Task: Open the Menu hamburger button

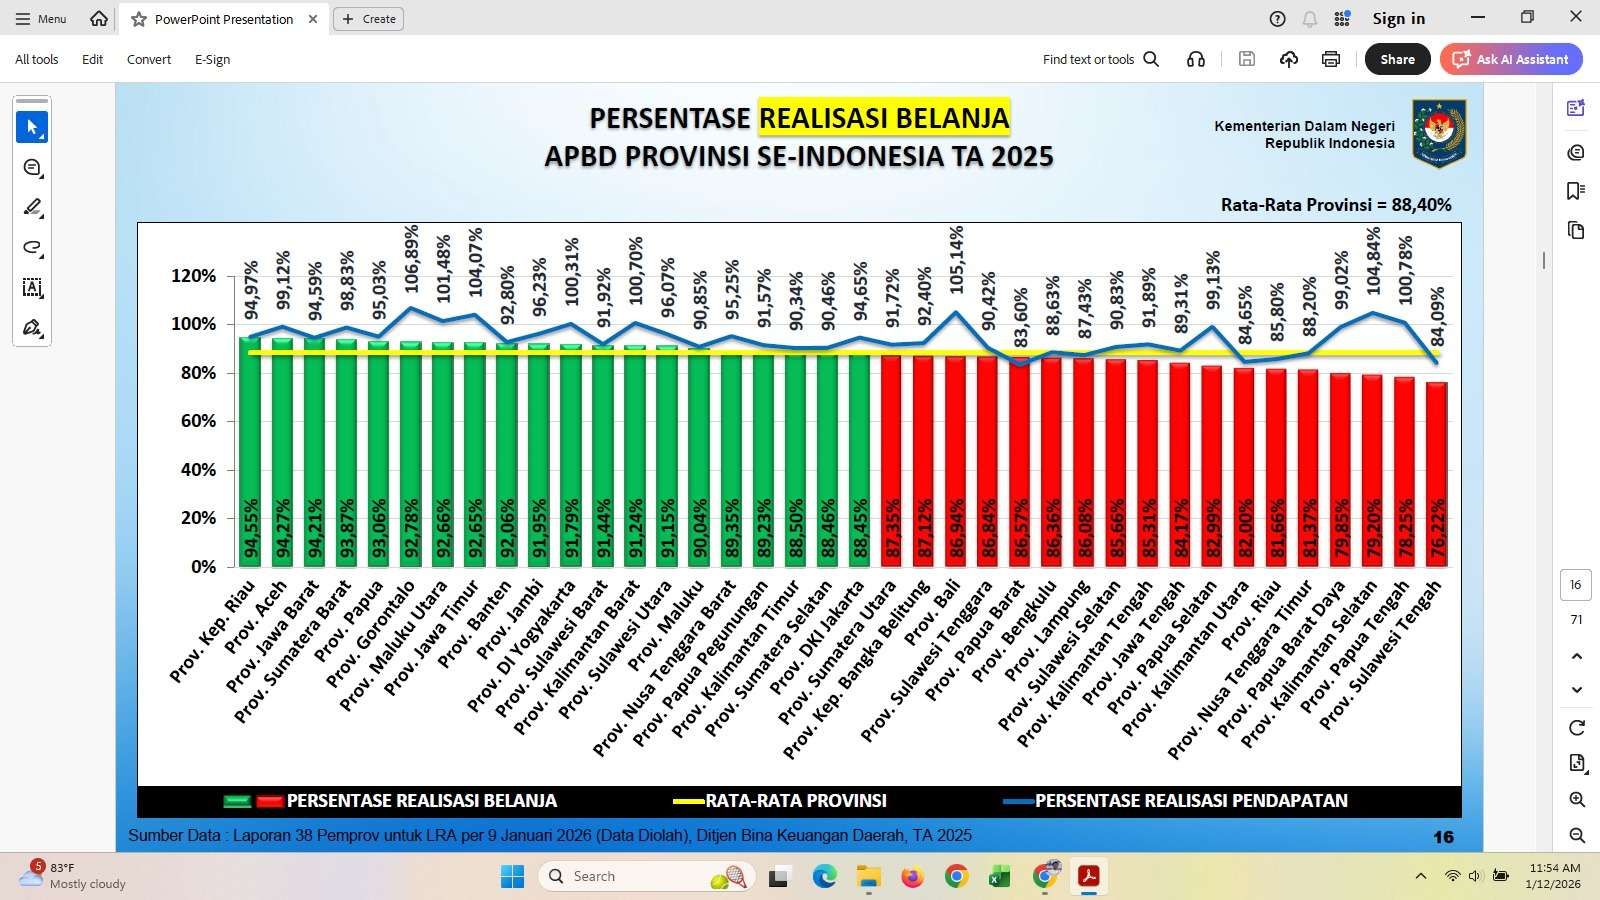Action: (41, 19)
